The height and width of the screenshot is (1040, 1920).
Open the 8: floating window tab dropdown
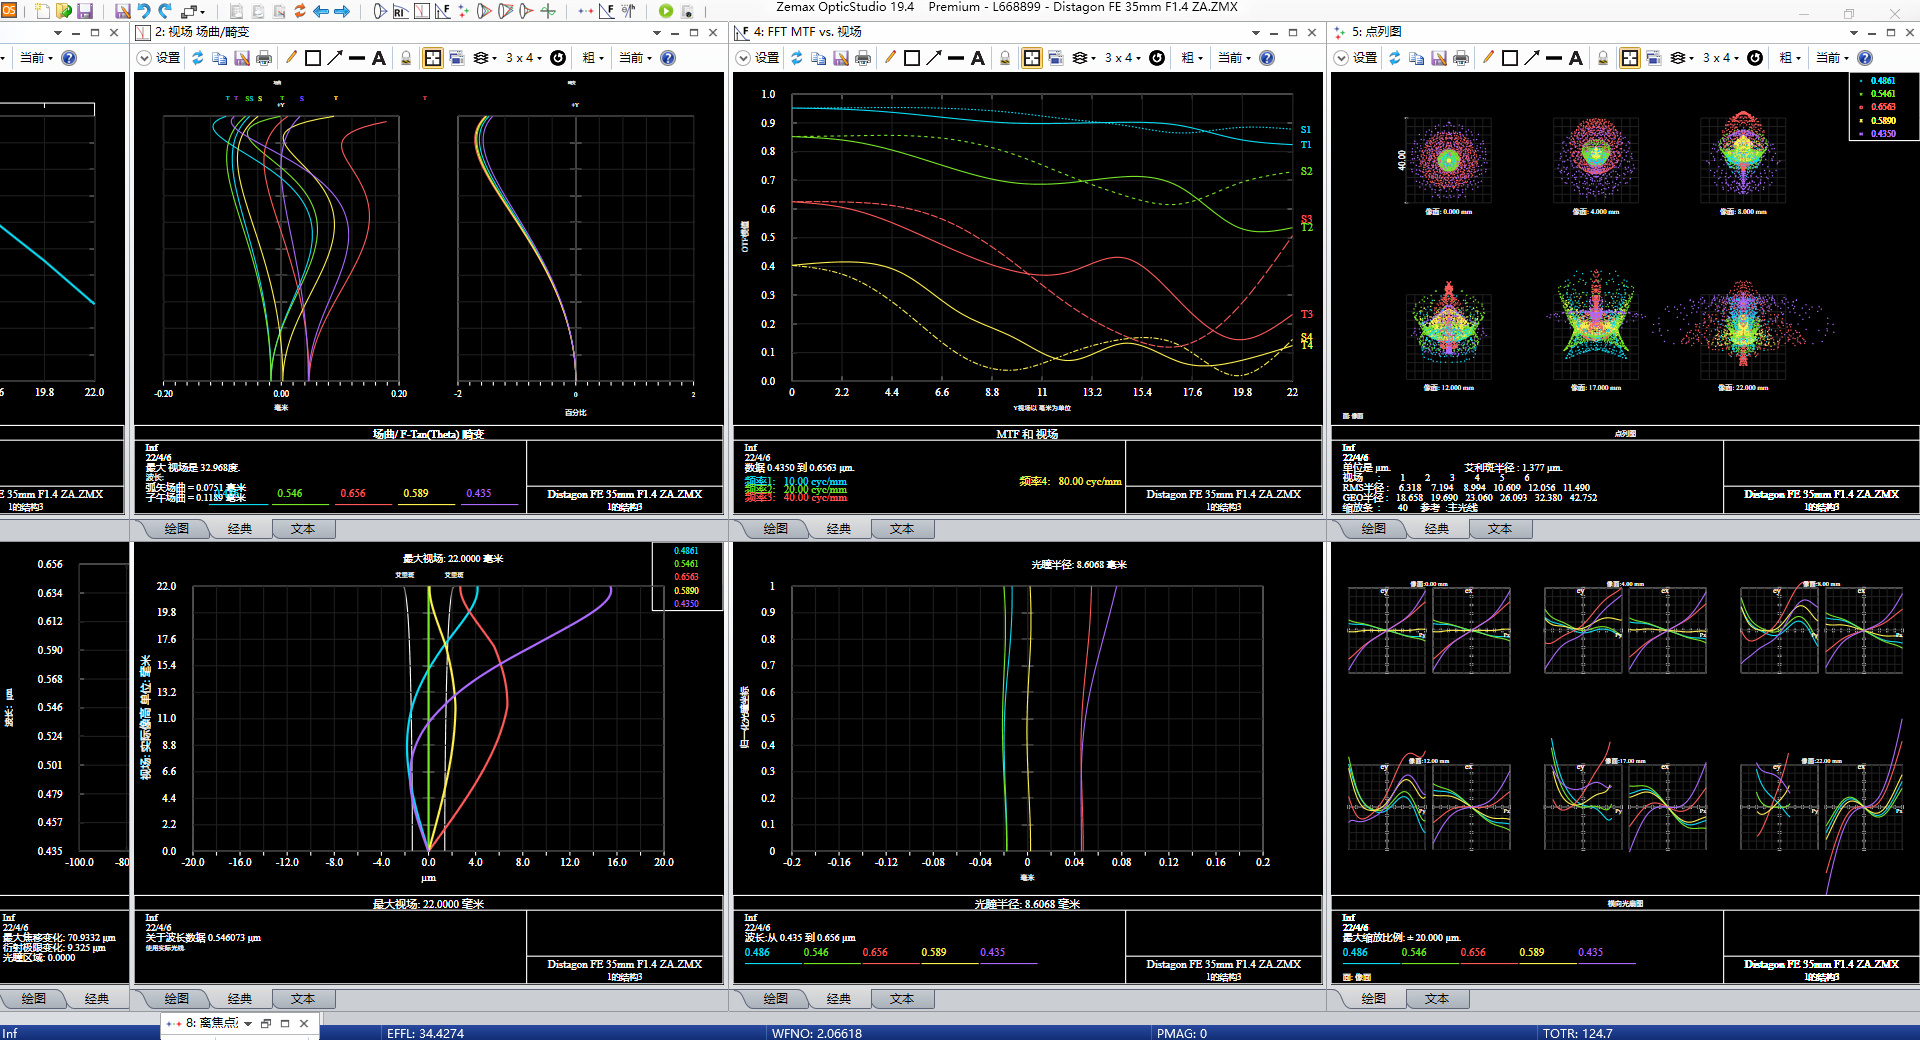click(x=248, y=1023)
